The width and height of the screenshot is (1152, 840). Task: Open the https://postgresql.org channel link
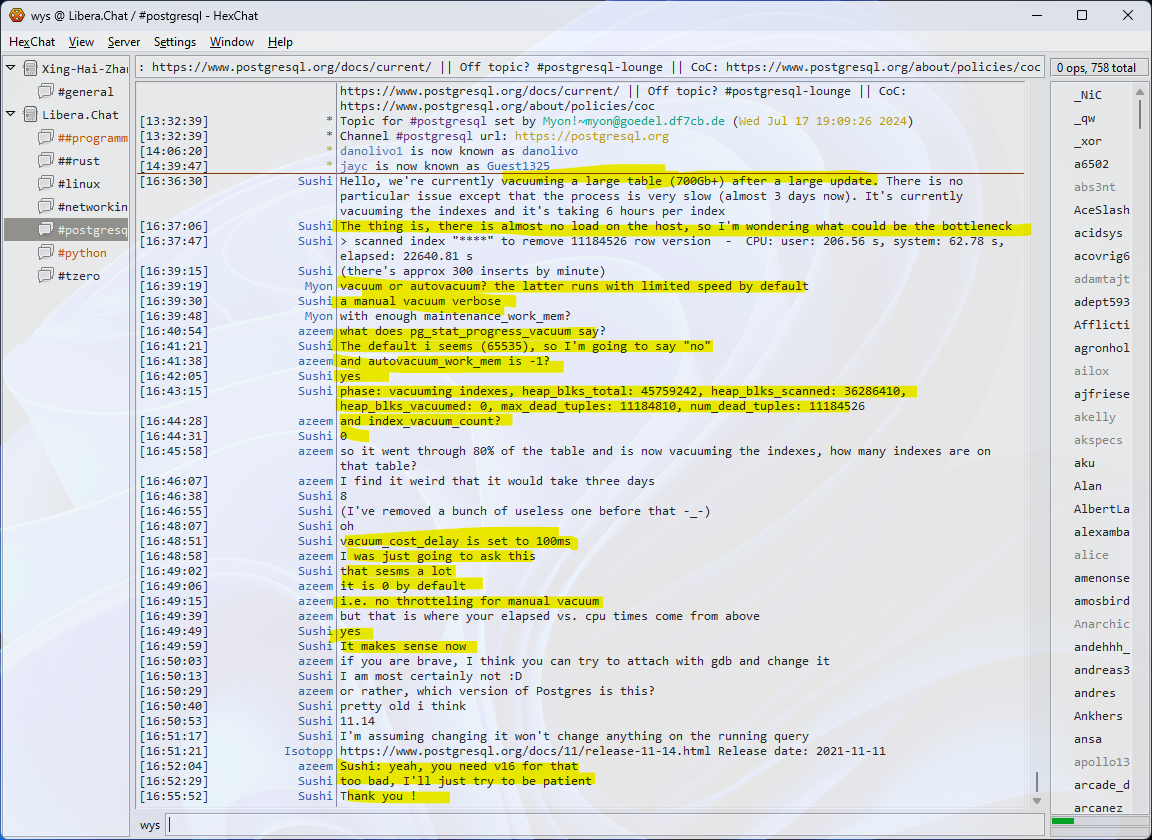pos(592,136)
